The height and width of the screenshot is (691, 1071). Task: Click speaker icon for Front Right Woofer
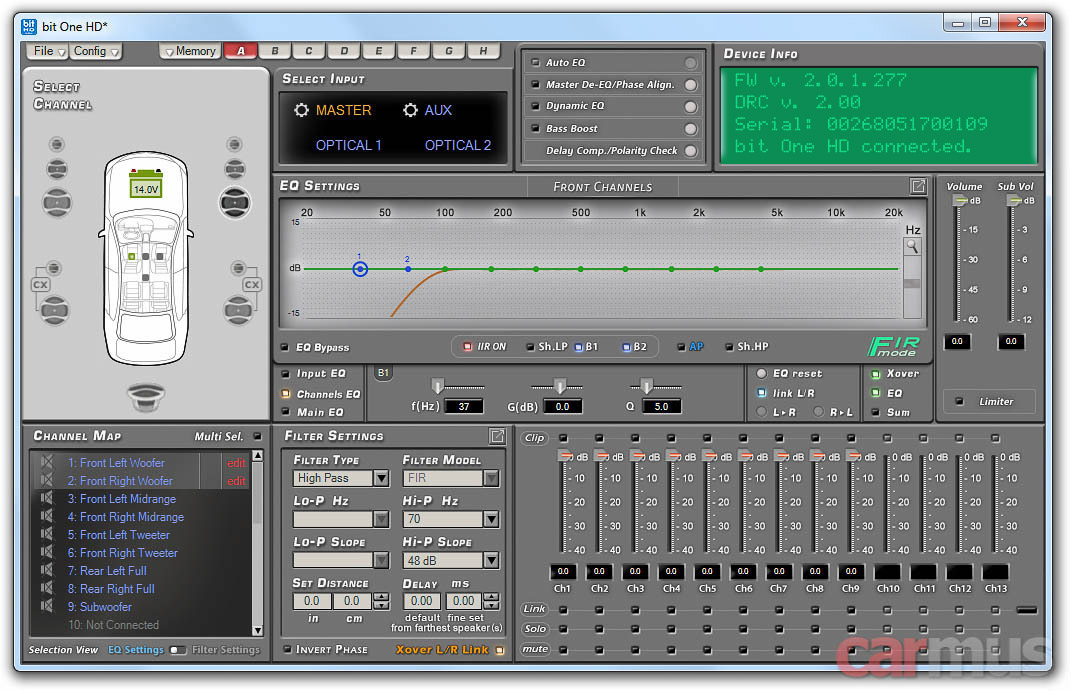tap(46, 480)
